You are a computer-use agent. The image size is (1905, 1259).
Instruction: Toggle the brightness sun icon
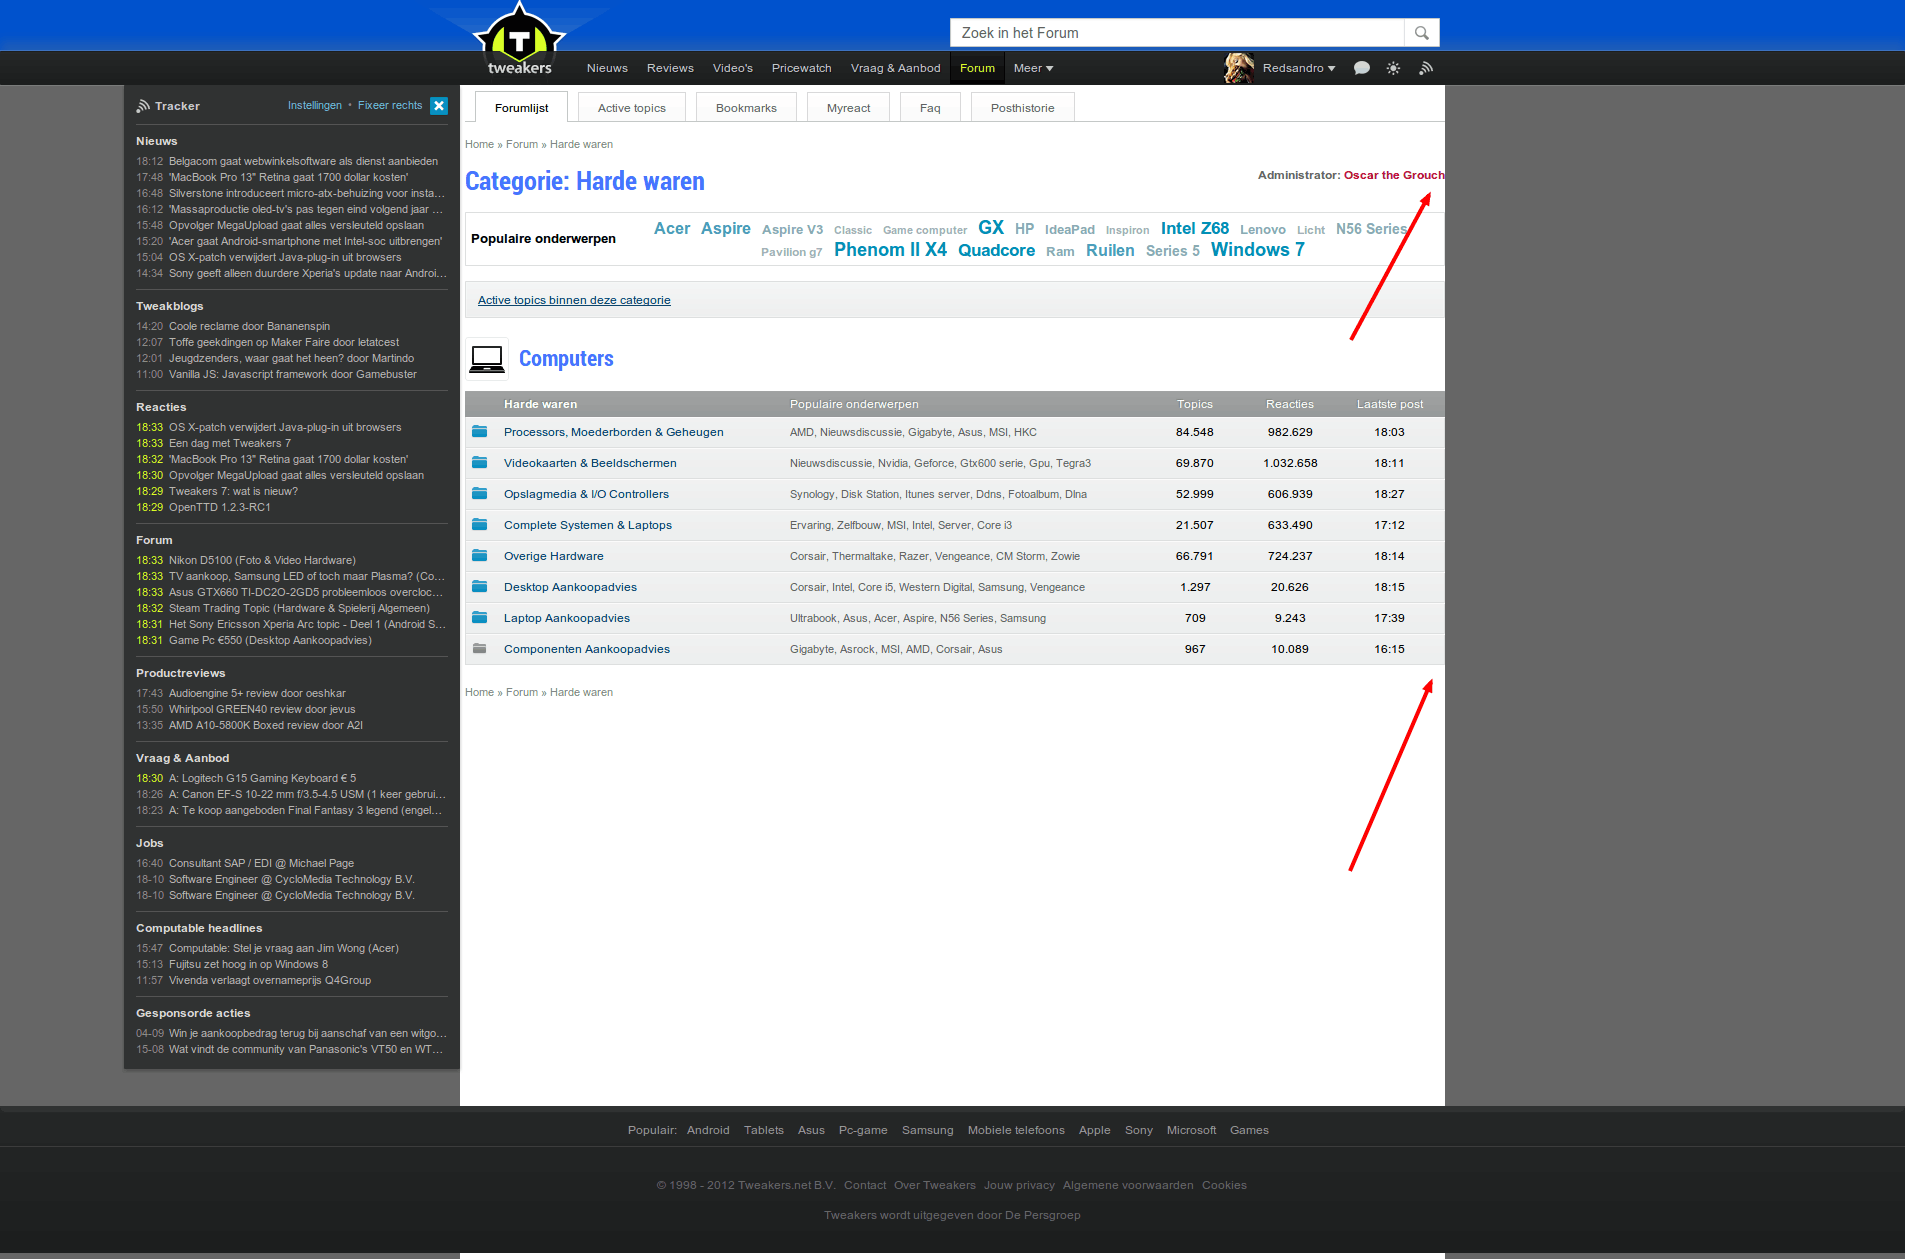(x=1393, y=68)
